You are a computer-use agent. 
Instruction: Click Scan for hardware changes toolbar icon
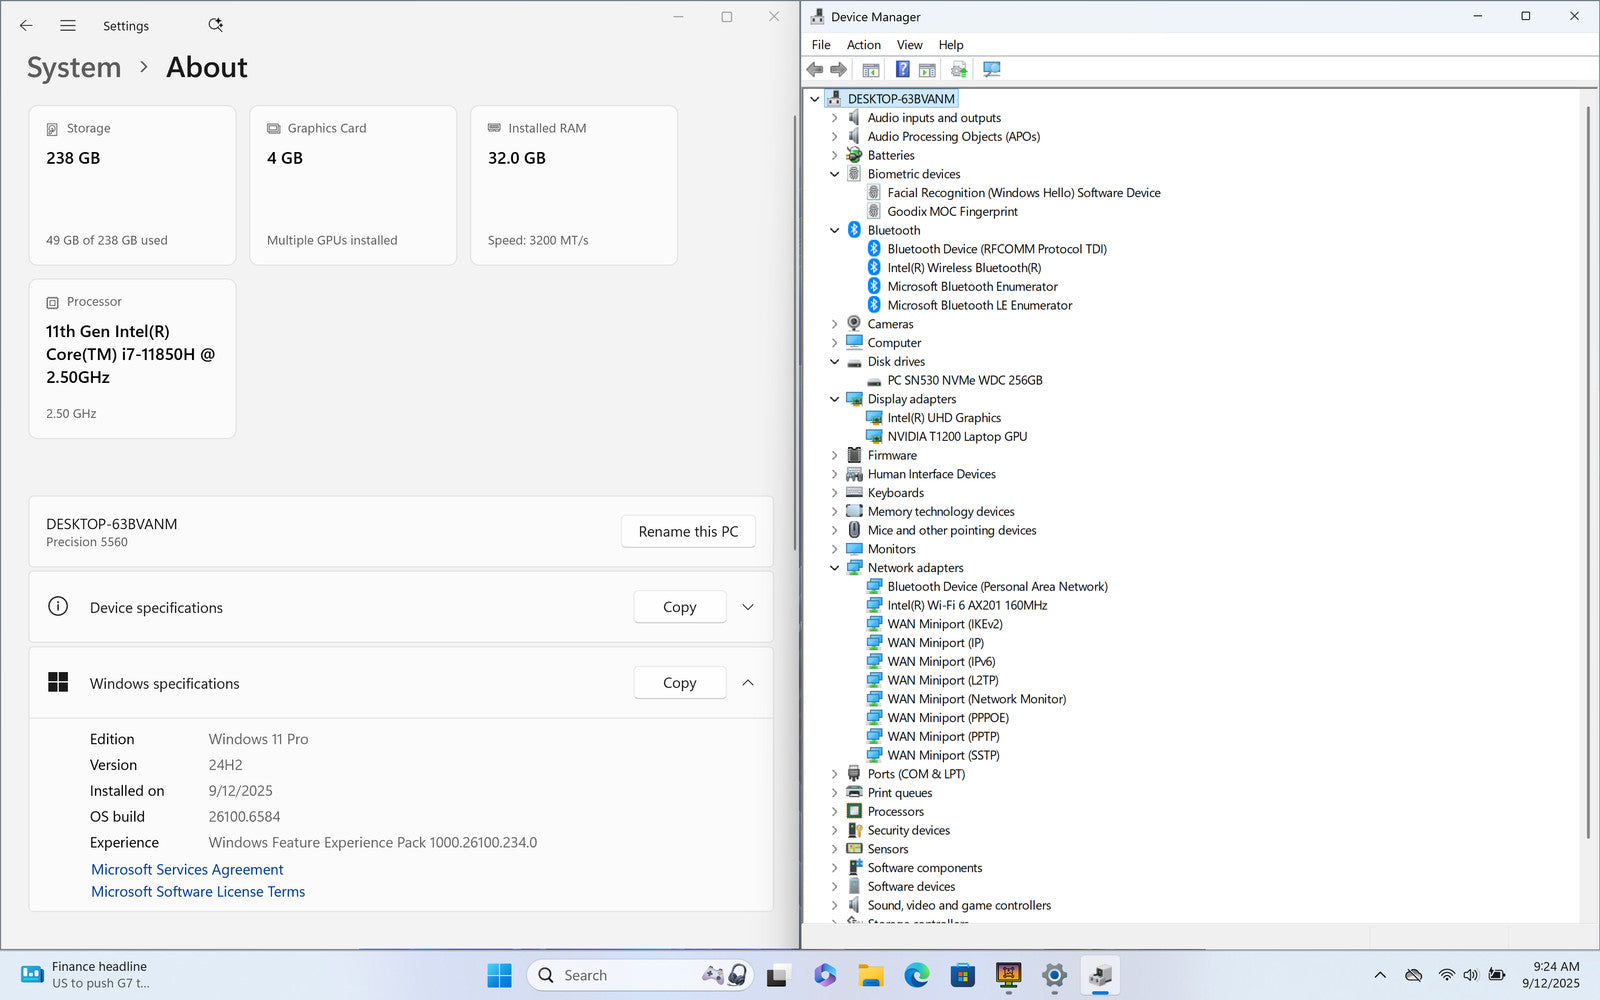(991, 69)
